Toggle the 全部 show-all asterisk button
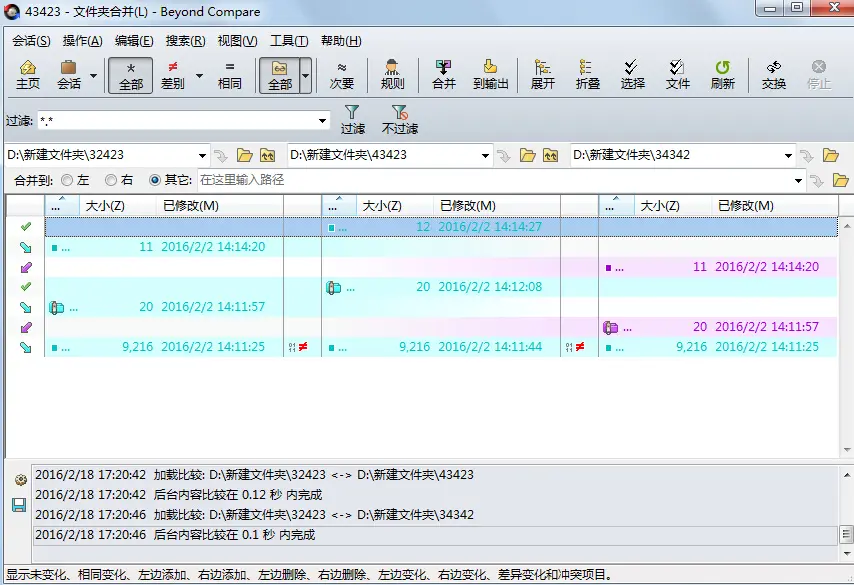This screenshot has width=854, height=585. [x=130, y=75]
